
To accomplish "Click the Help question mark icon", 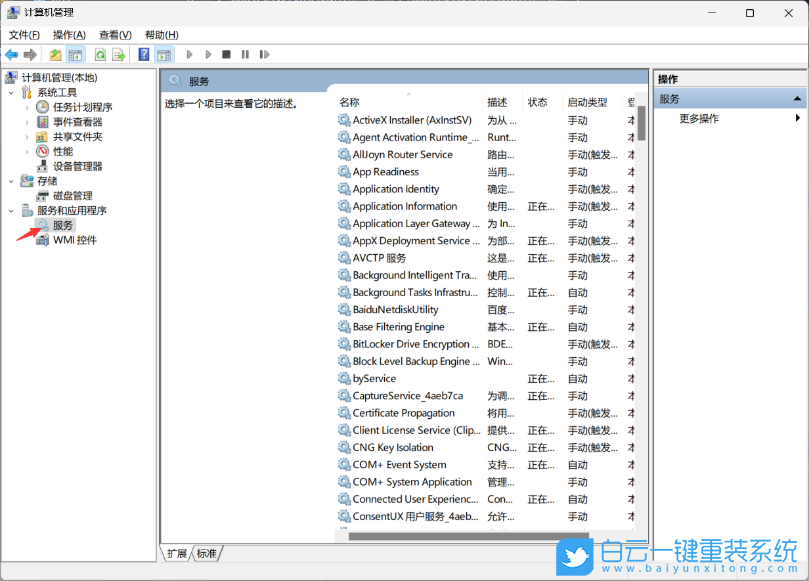I will (x=142, y=55).
